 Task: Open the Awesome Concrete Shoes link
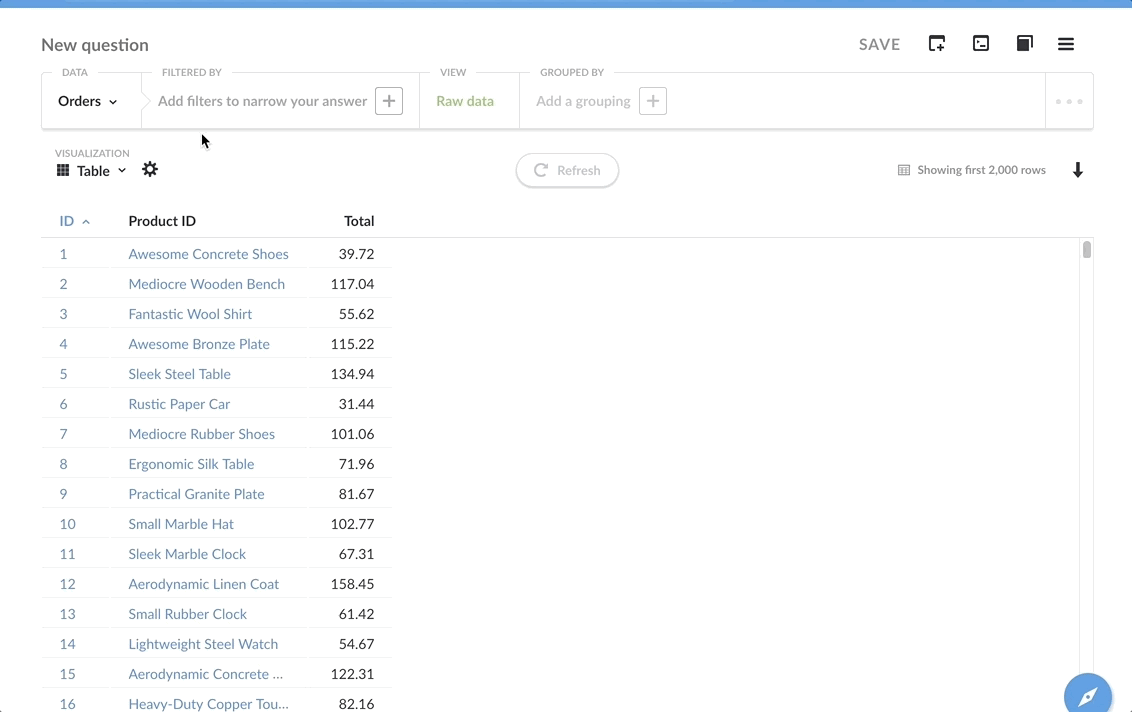coord(208,254)
